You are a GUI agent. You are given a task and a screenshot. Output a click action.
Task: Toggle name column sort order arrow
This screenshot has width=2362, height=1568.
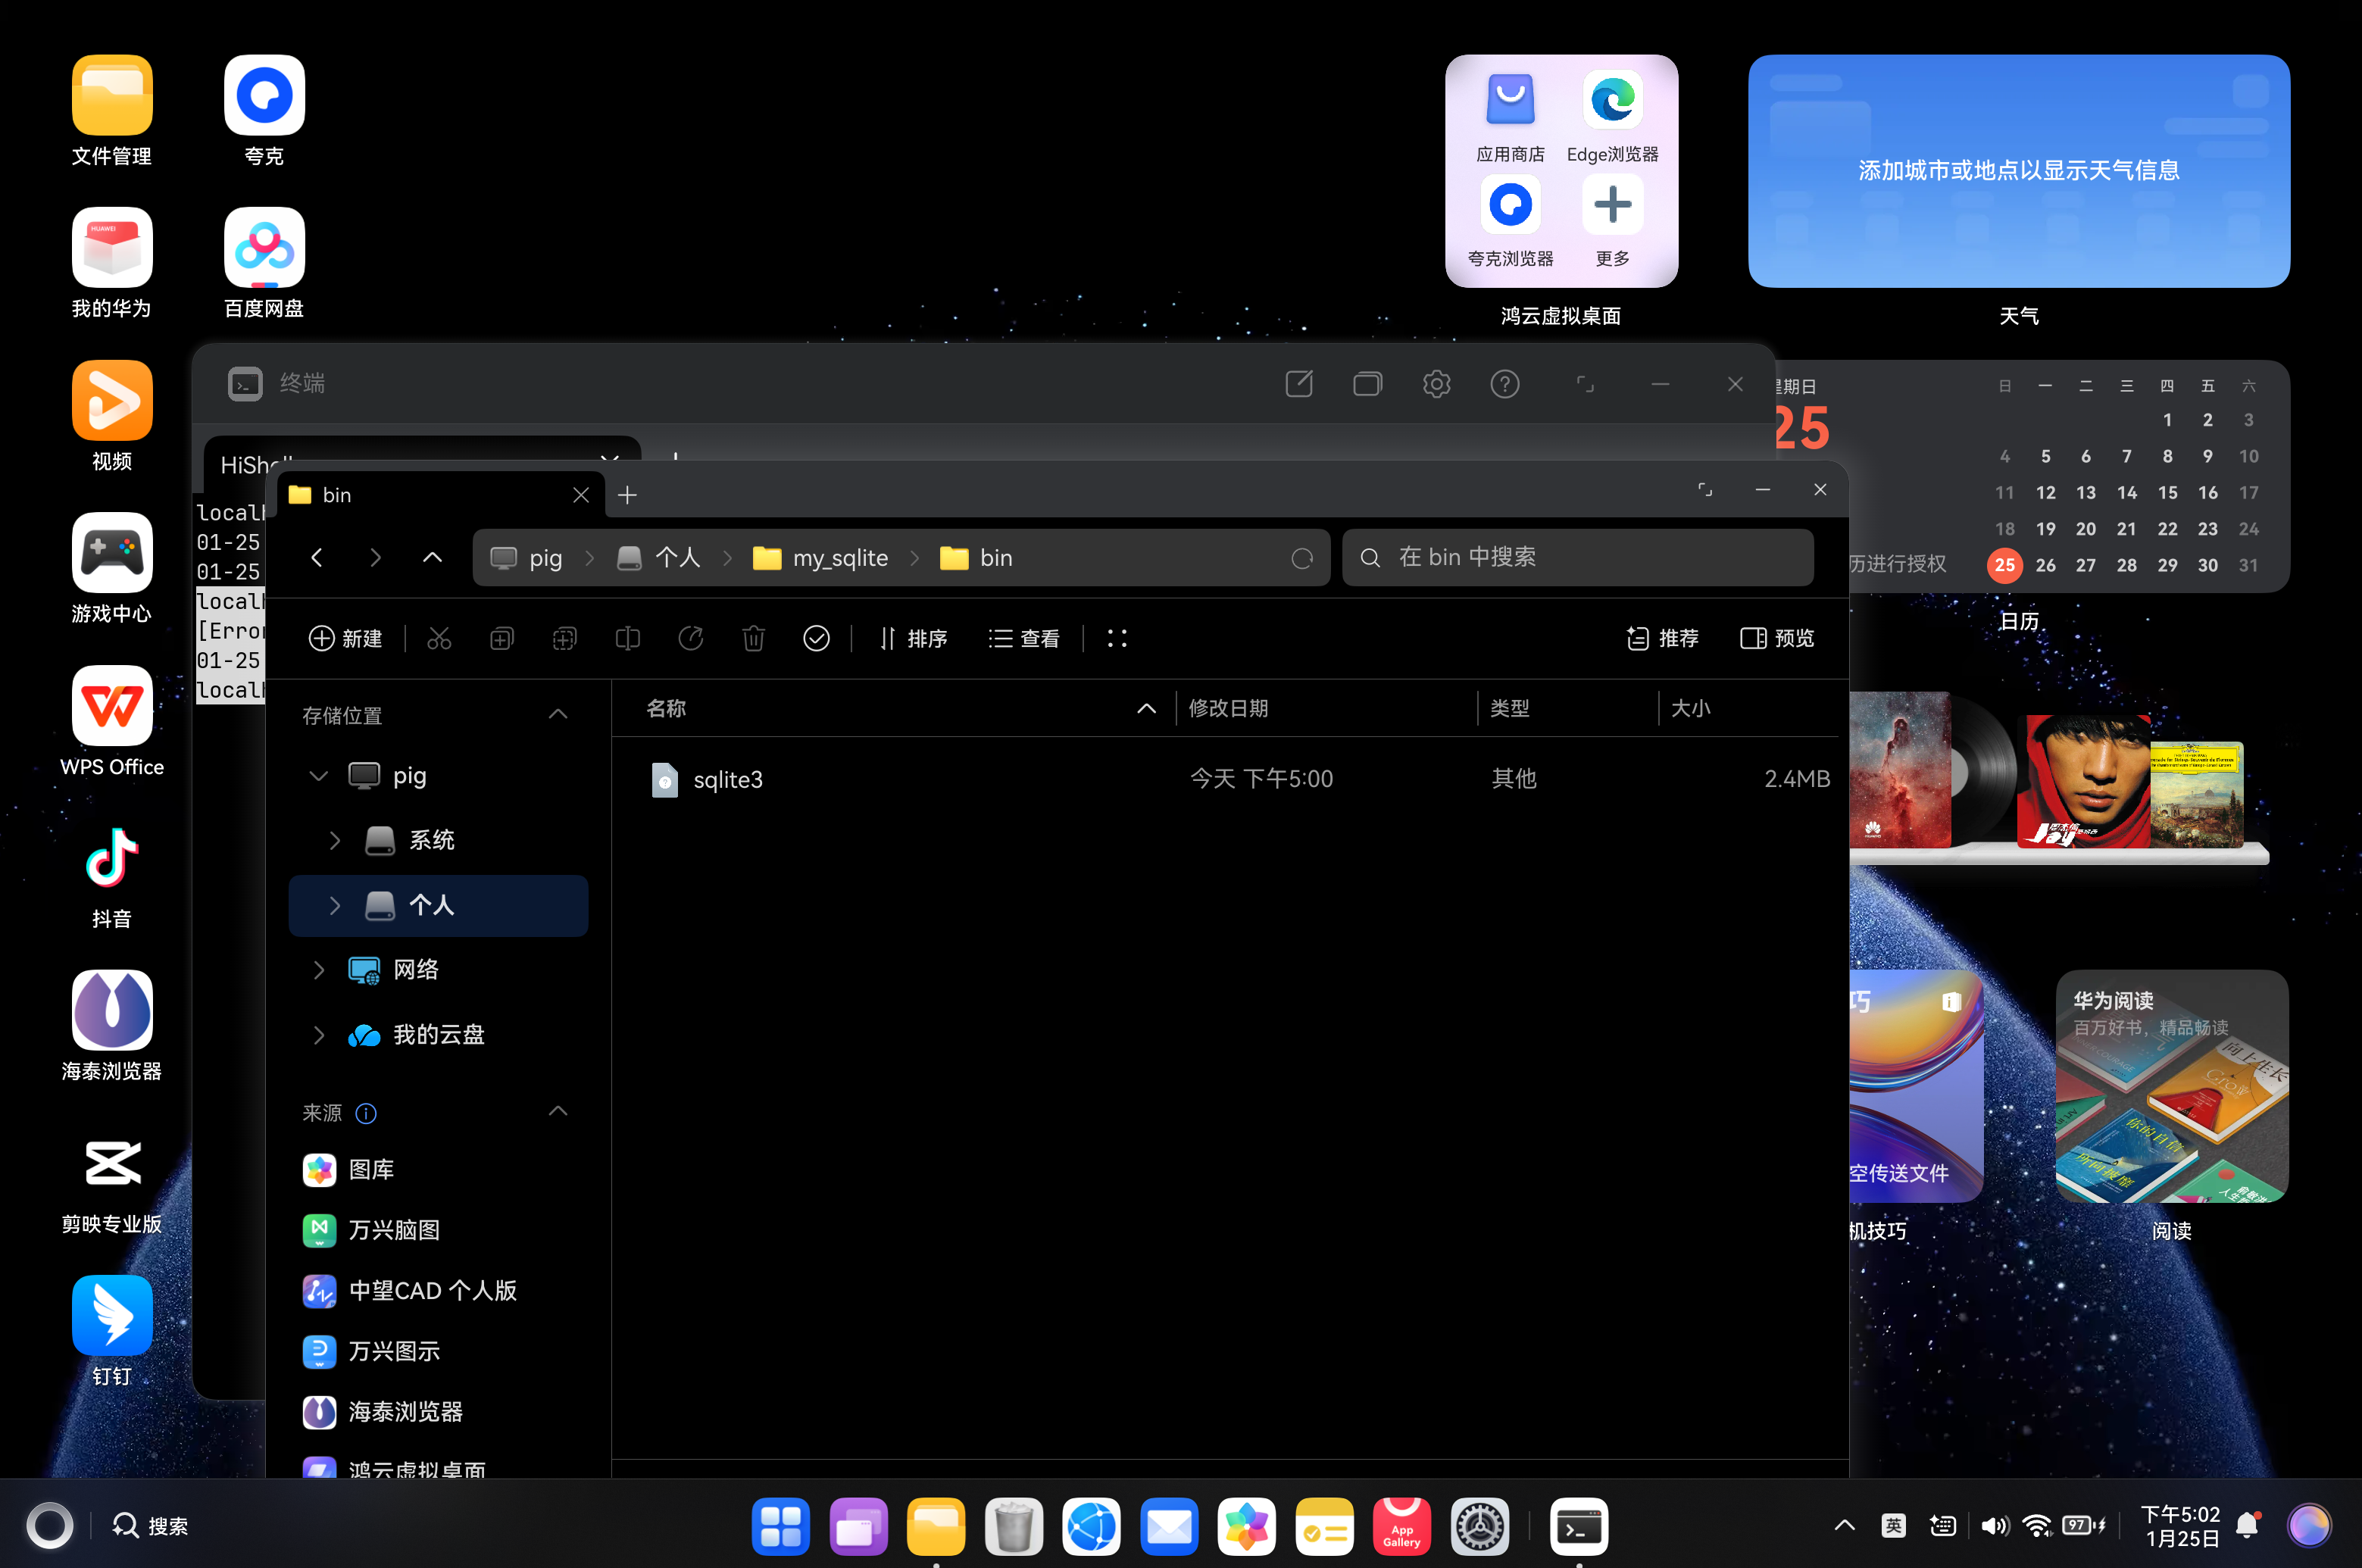click(1146, 709)
